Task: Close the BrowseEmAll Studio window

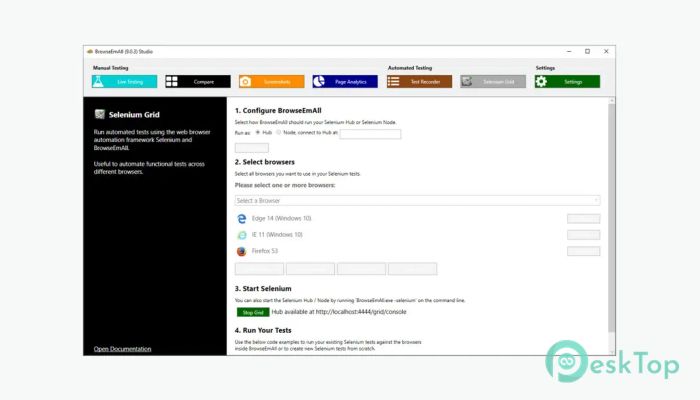Action: click(606, 51)
